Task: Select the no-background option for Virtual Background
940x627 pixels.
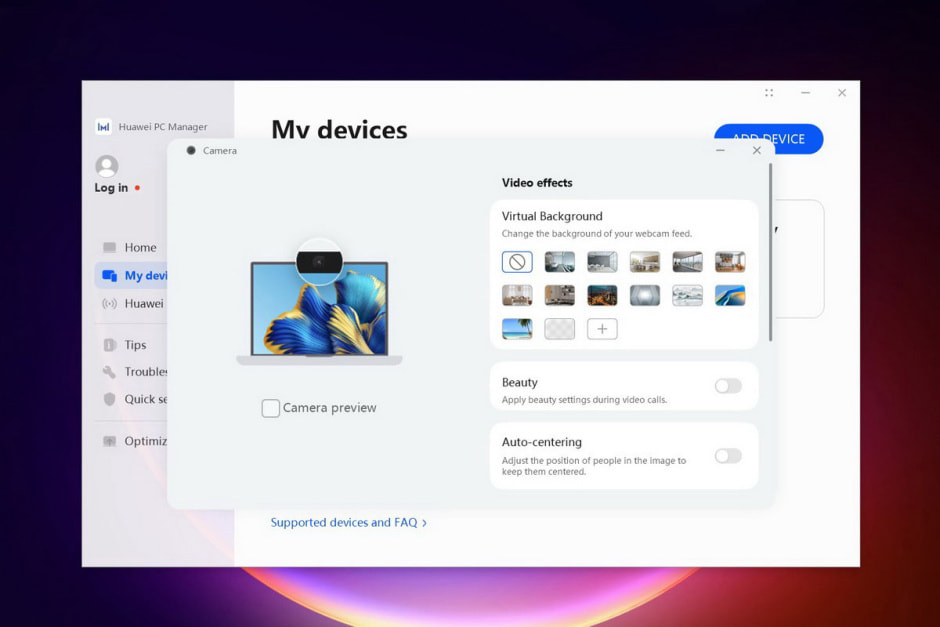Action: (517, 261)
